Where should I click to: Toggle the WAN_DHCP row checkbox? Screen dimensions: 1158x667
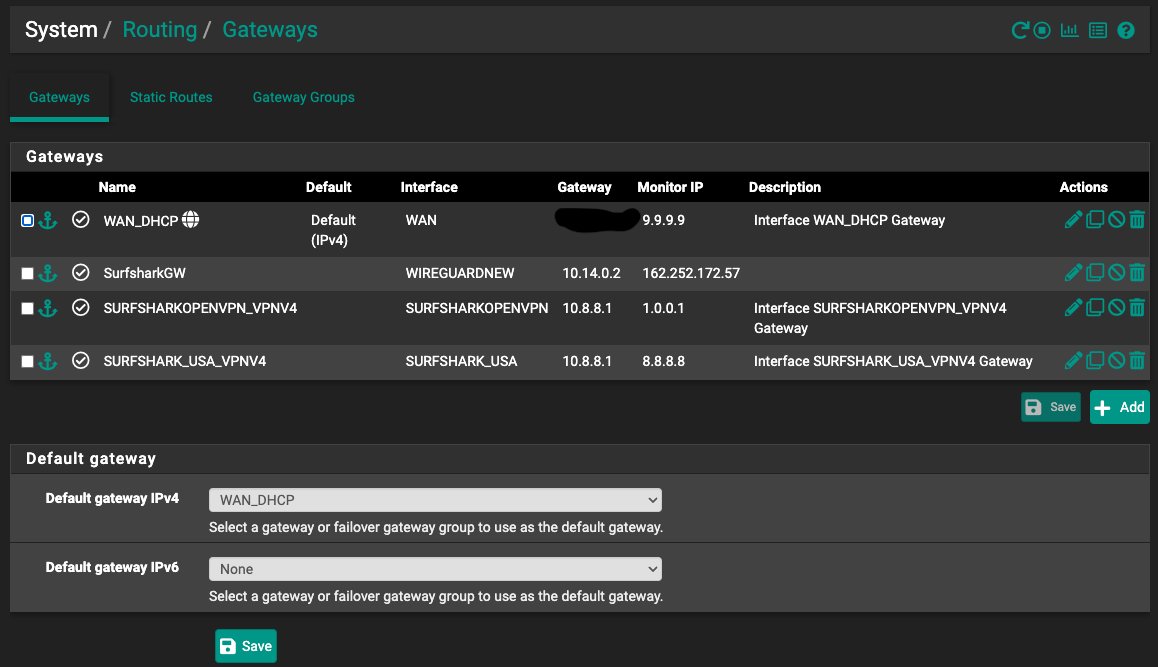pyautogui.click(x=27, y=221)
